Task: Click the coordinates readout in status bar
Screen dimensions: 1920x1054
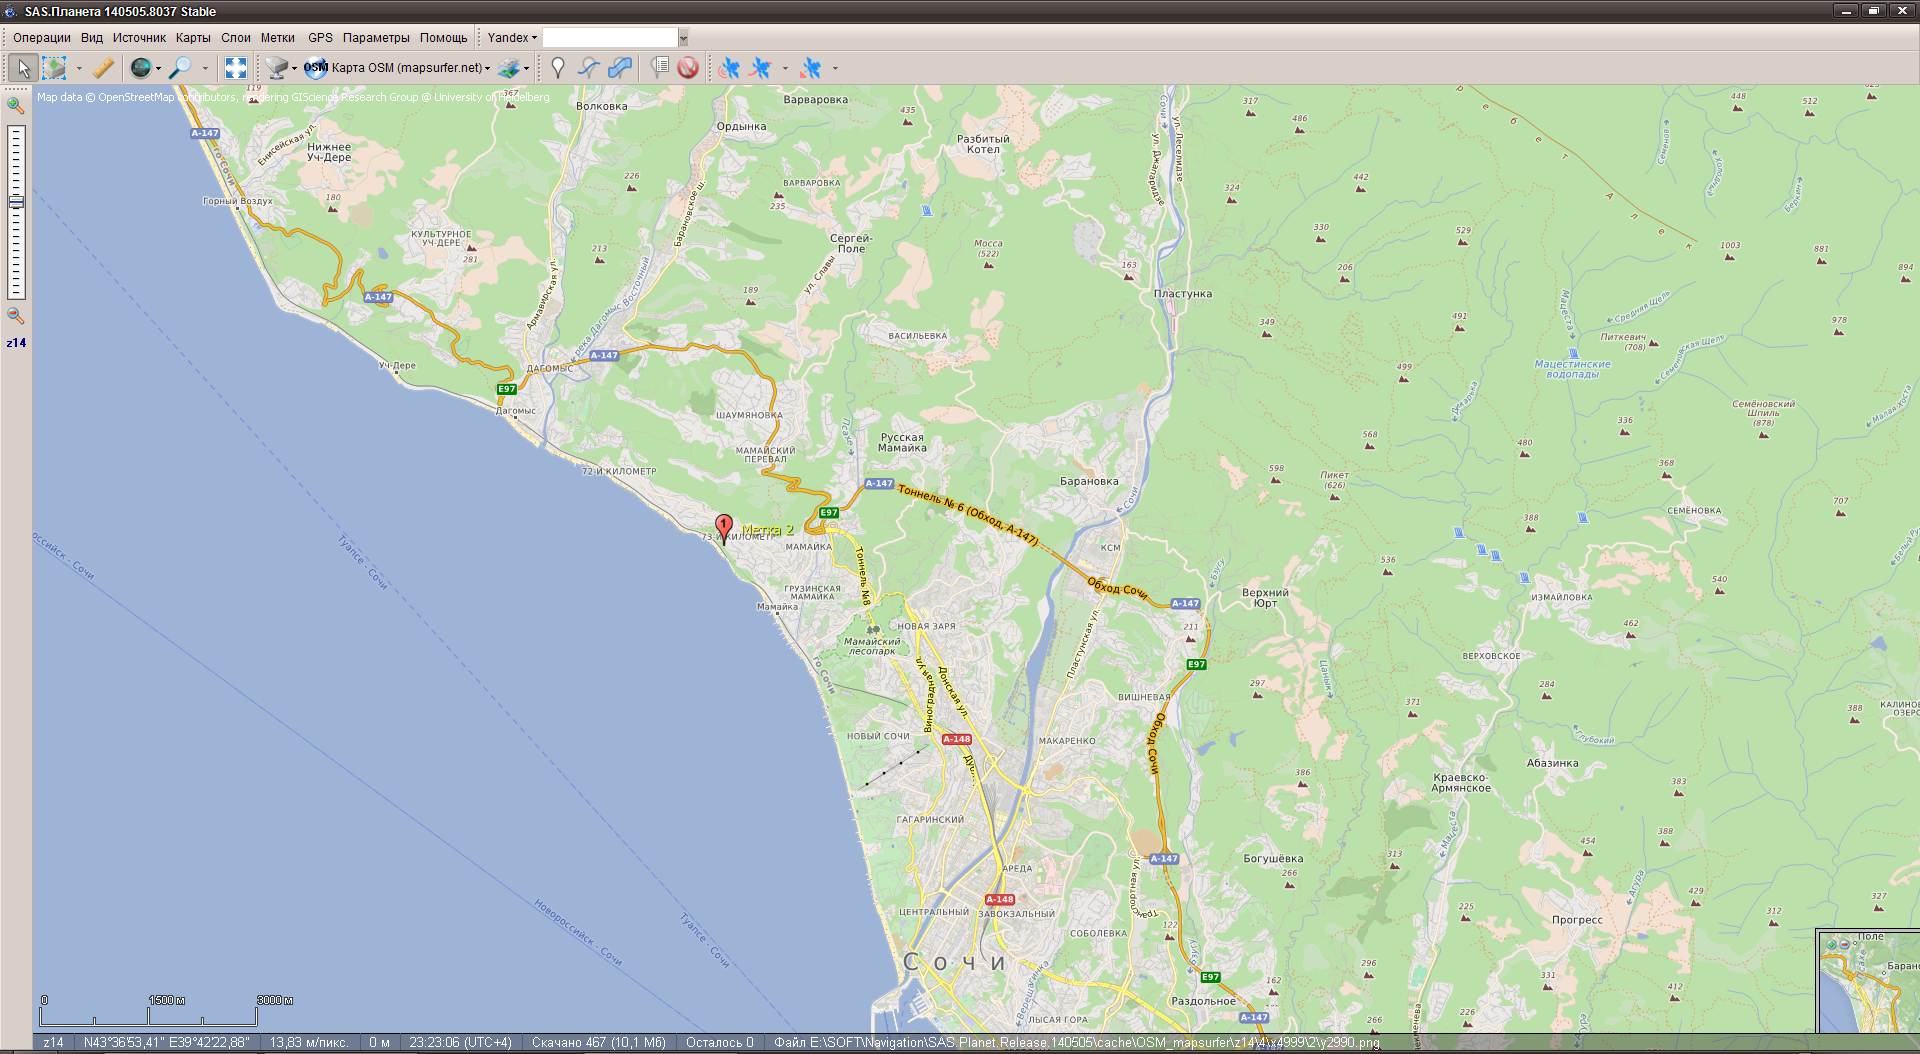Action: [x=167, y=1043]
